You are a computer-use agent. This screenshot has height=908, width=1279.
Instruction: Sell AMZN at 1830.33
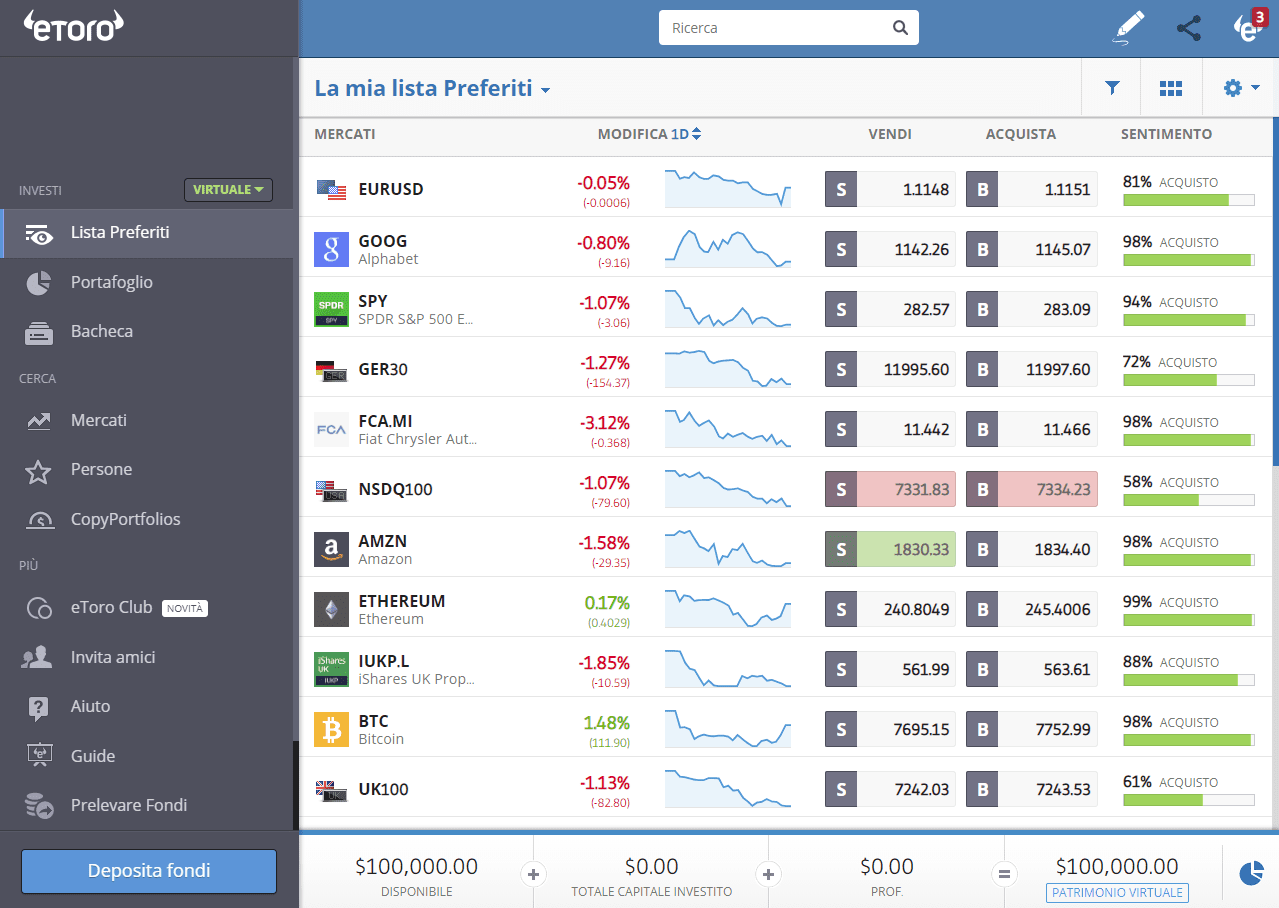coord(890,549)
